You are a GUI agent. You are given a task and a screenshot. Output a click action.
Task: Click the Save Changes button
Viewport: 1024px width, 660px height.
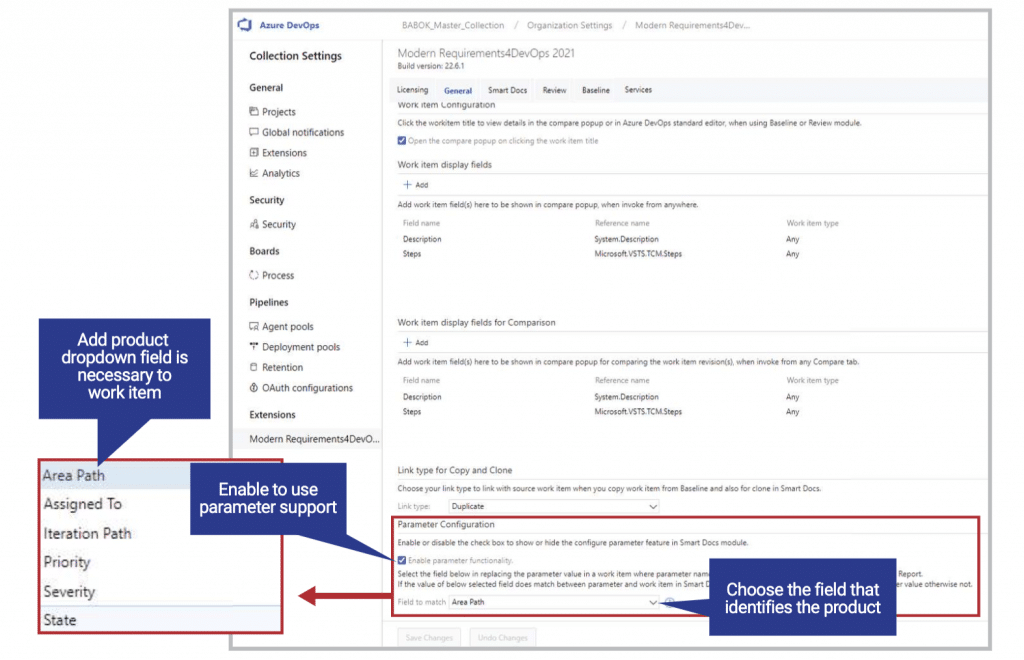429,638
